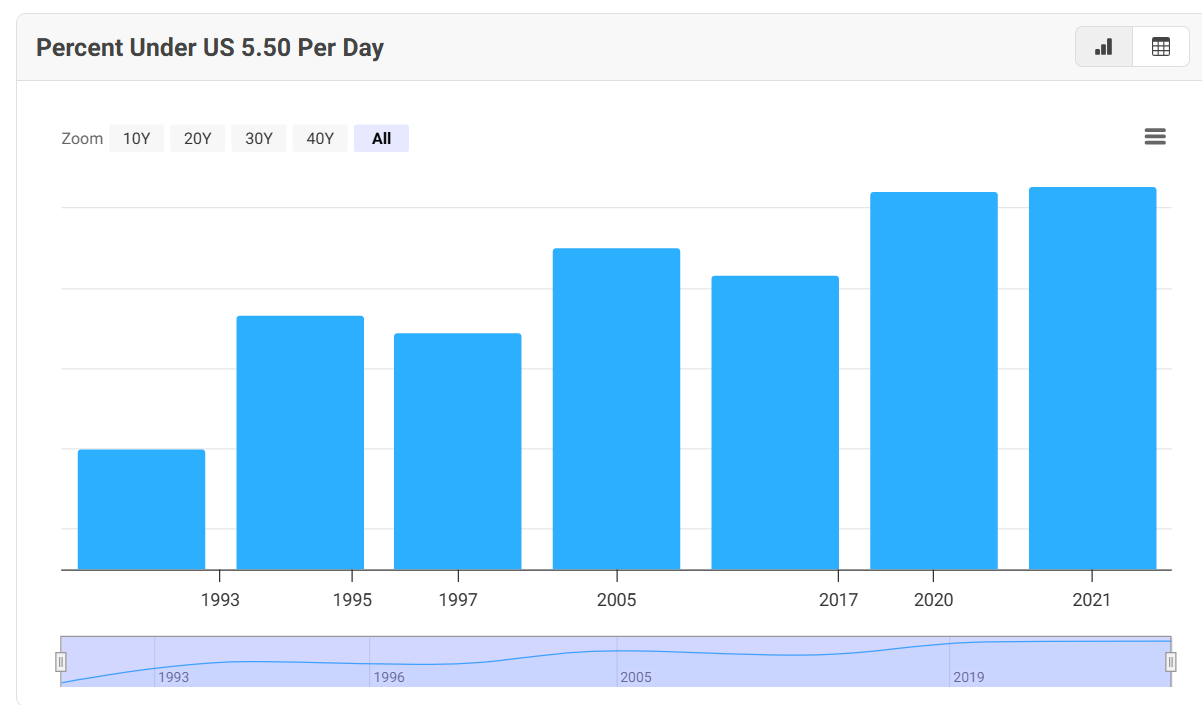The width and height of the screenshot is (1202, 705).
Task: Select the 40Y zoom option
Action: tap(320, 139)
